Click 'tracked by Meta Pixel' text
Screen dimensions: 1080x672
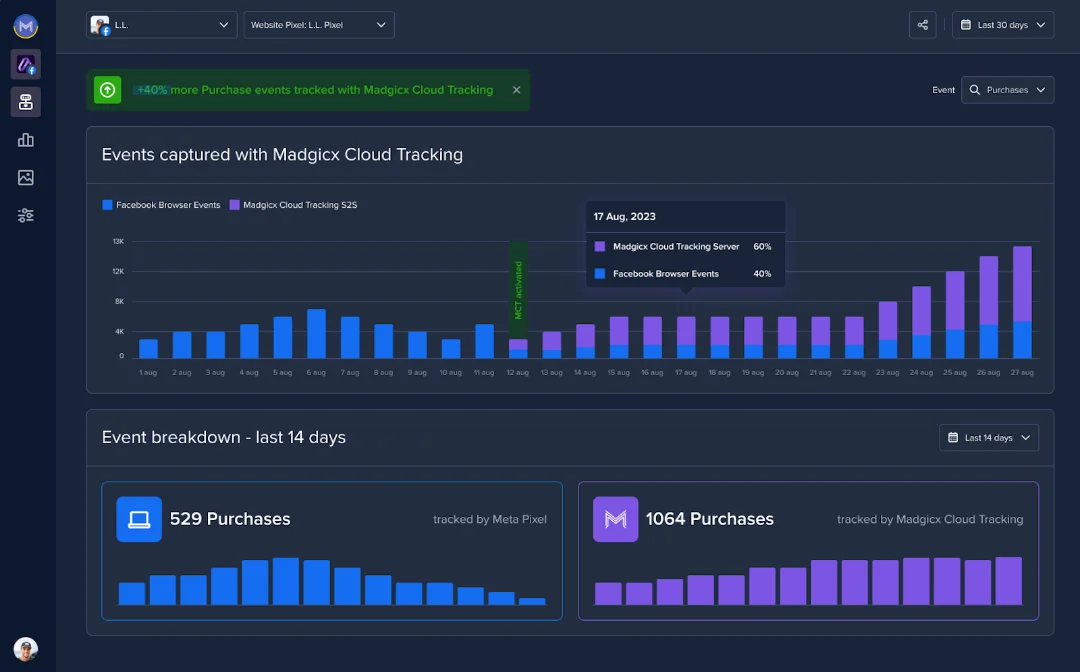pos(490,519)
